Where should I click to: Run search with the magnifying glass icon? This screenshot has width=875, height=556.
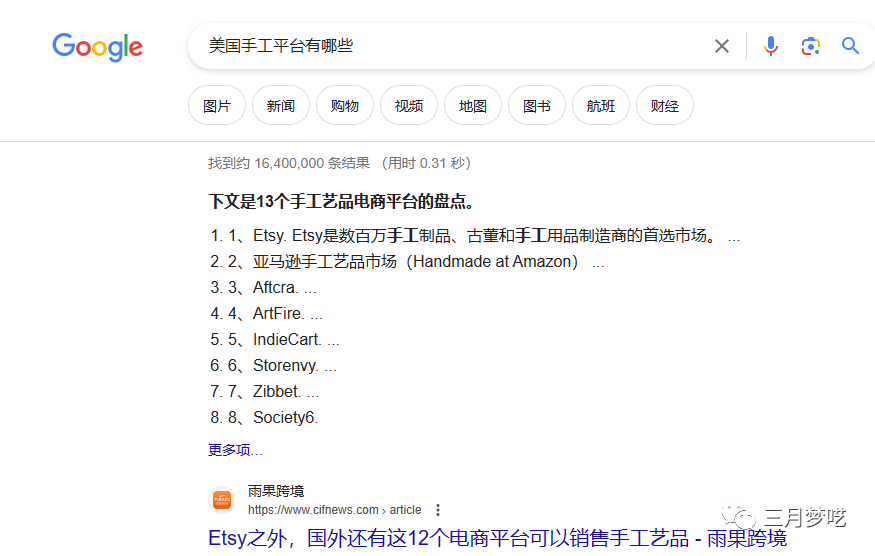[850, 46]
